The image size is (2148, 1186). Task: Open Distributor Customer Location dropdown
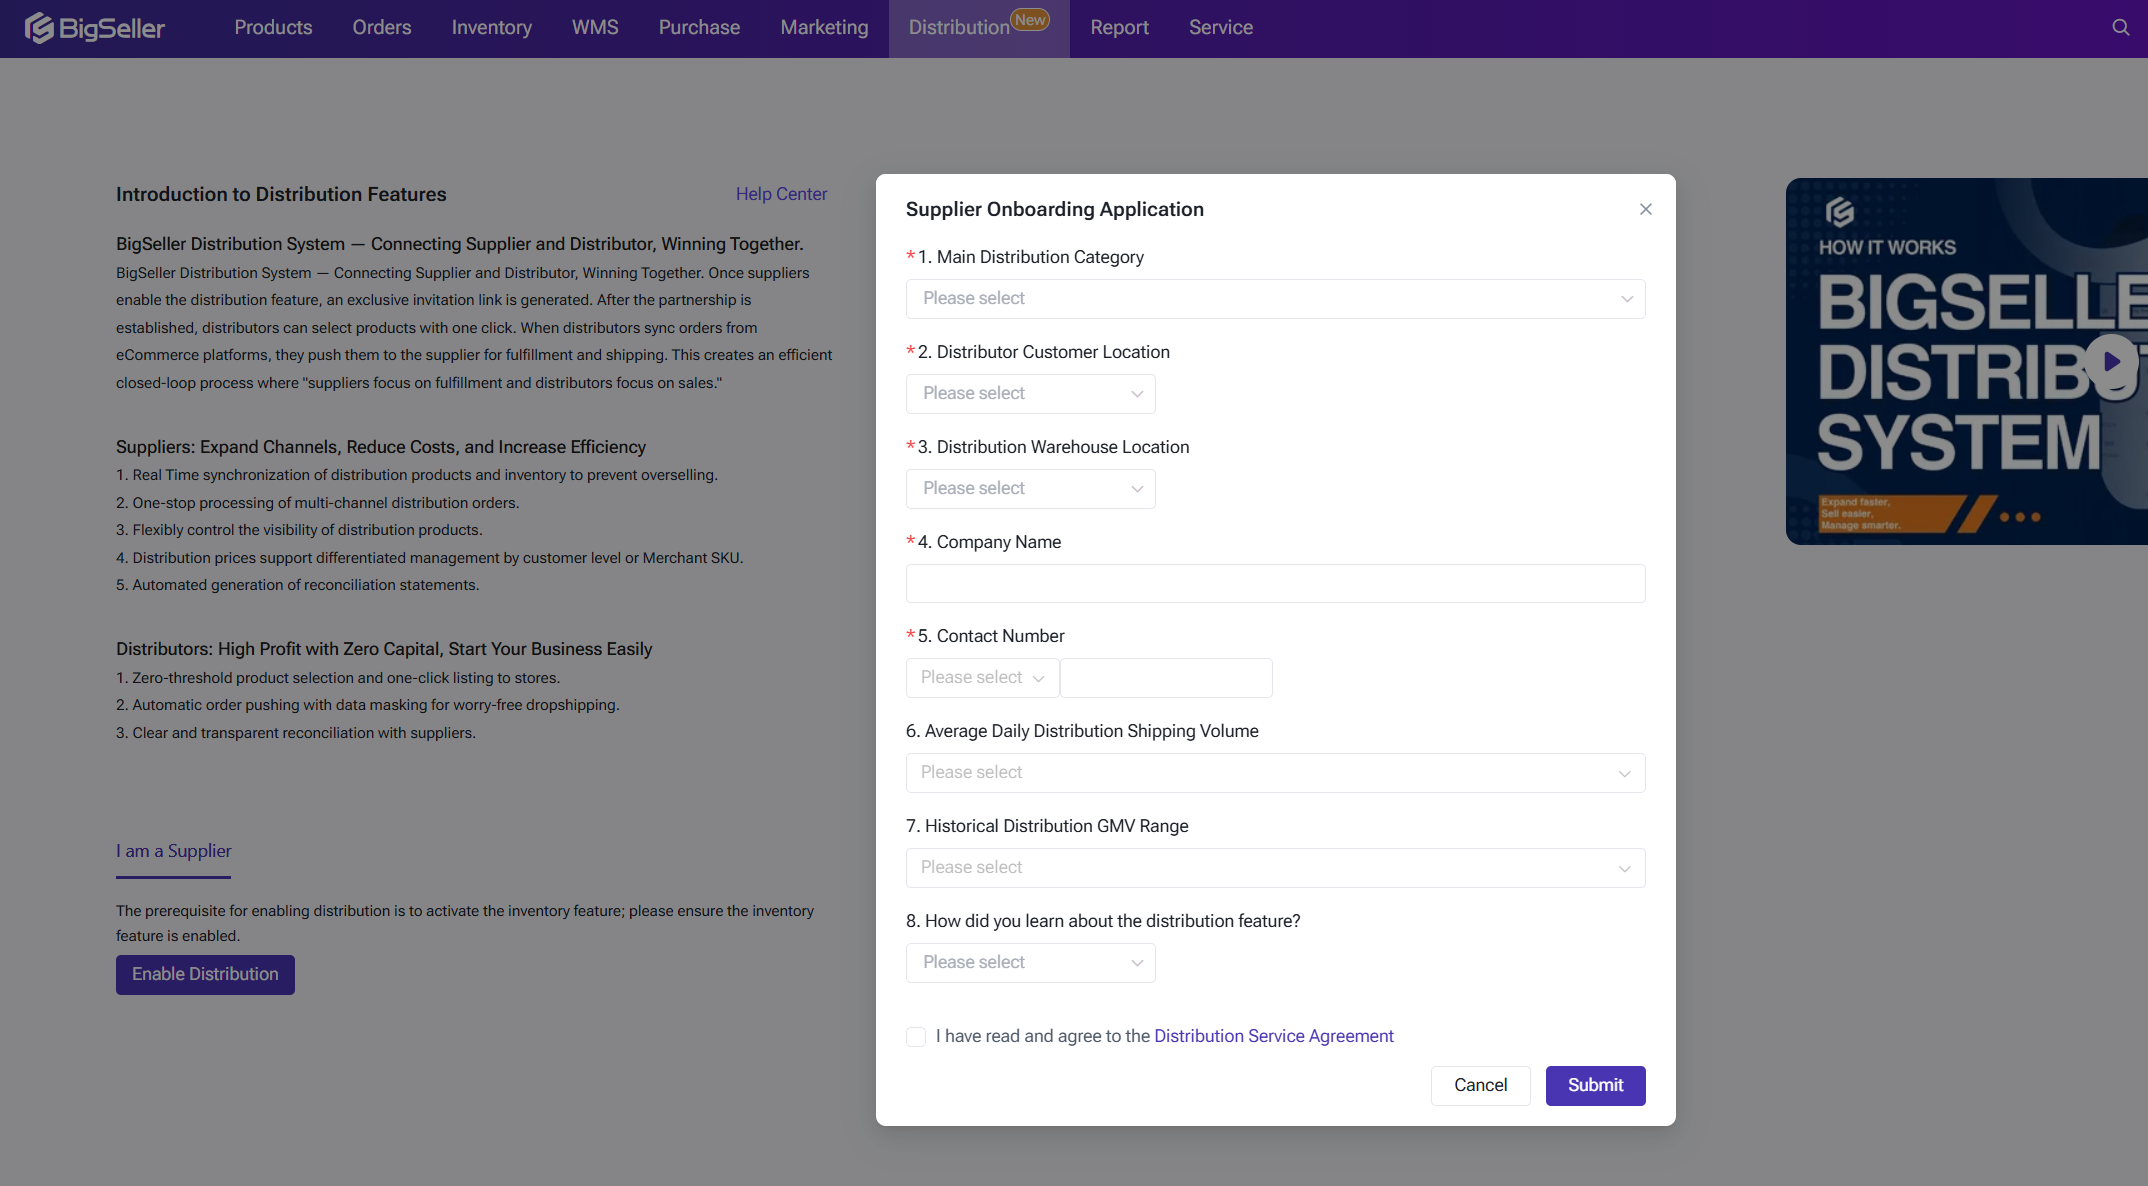1030,394
